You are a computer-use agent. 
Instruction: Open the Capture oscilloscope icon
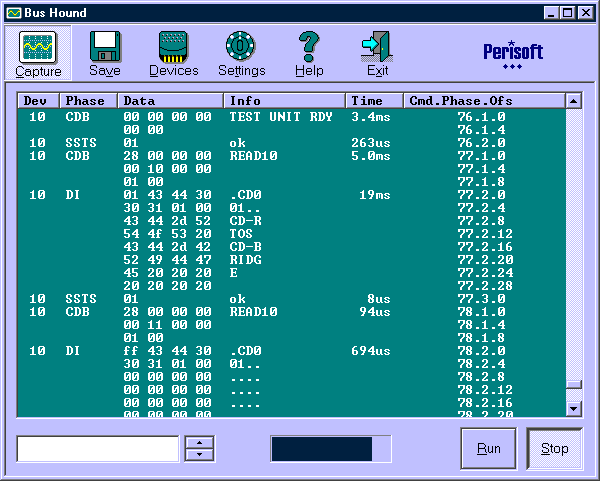point(38,47)
